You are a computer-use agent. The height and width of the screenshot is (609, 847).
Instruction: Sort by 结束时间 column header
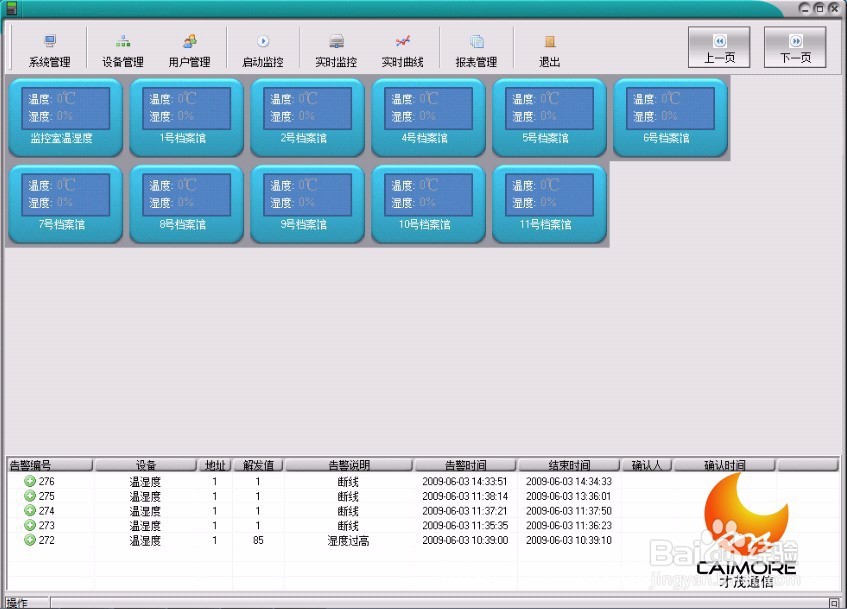[x=569, y=465]
